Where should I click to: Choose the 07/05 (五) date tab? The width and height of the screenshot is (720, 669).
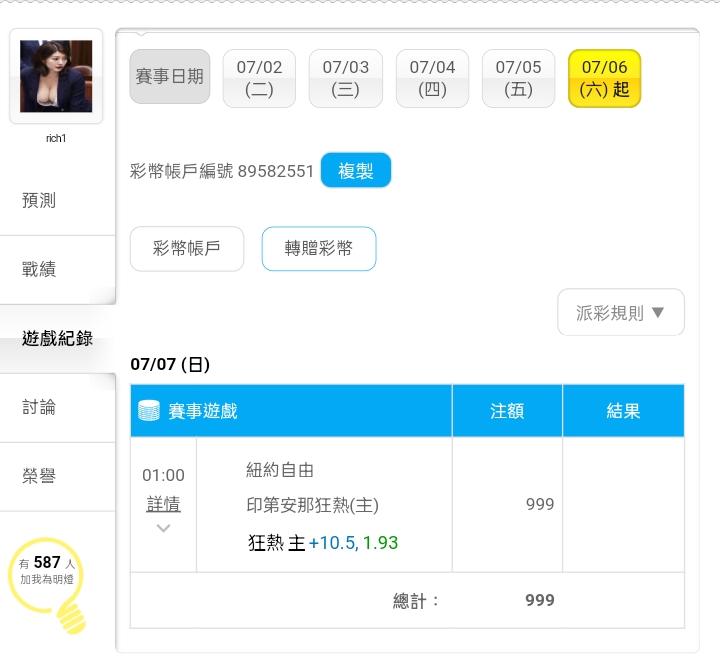pyautogui.click(x=518, y=79)
